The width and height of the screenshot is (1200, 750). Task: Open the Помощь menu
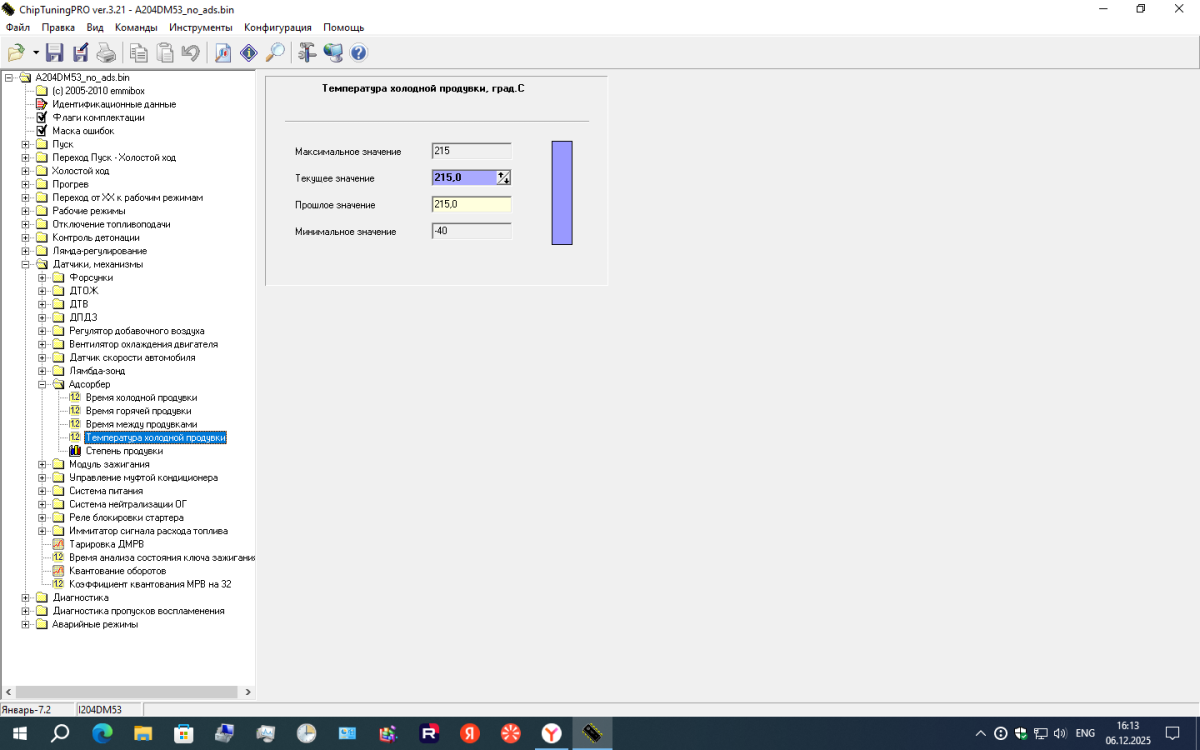tap(344, 27)
